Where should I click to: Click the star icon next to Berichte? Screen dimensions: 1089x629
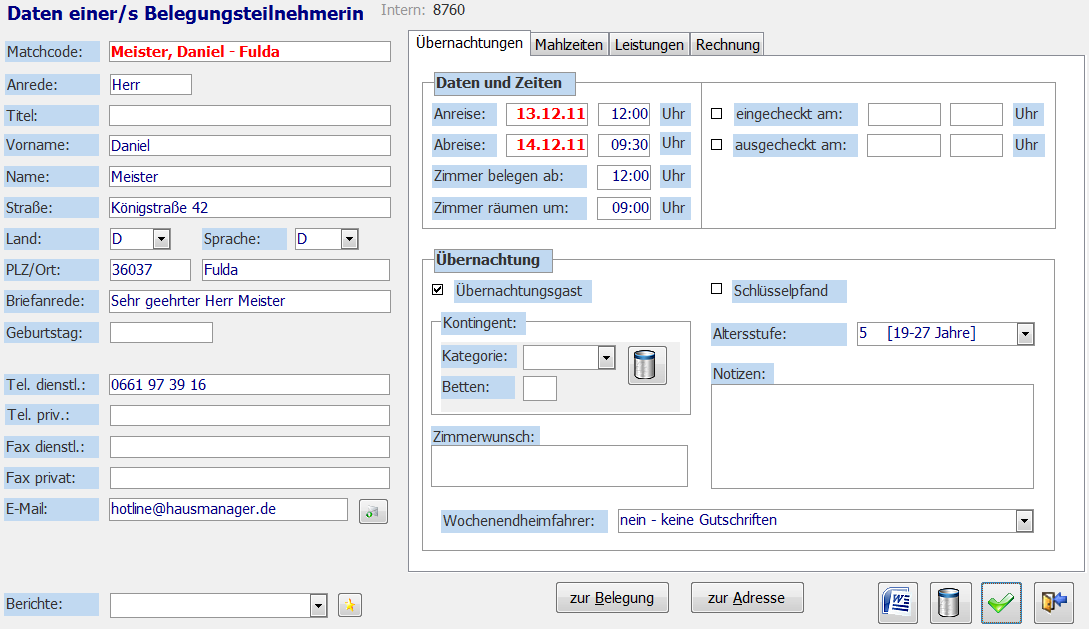(350, 605)
